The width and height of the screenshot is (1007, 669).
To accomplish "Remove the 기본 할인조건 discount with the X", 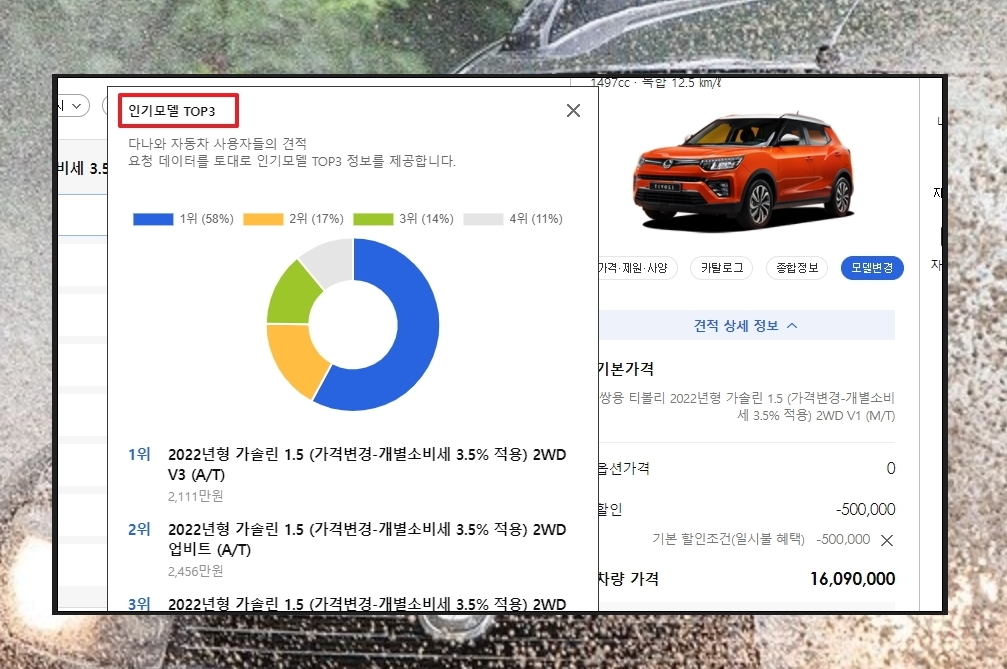I will point(887,541).
